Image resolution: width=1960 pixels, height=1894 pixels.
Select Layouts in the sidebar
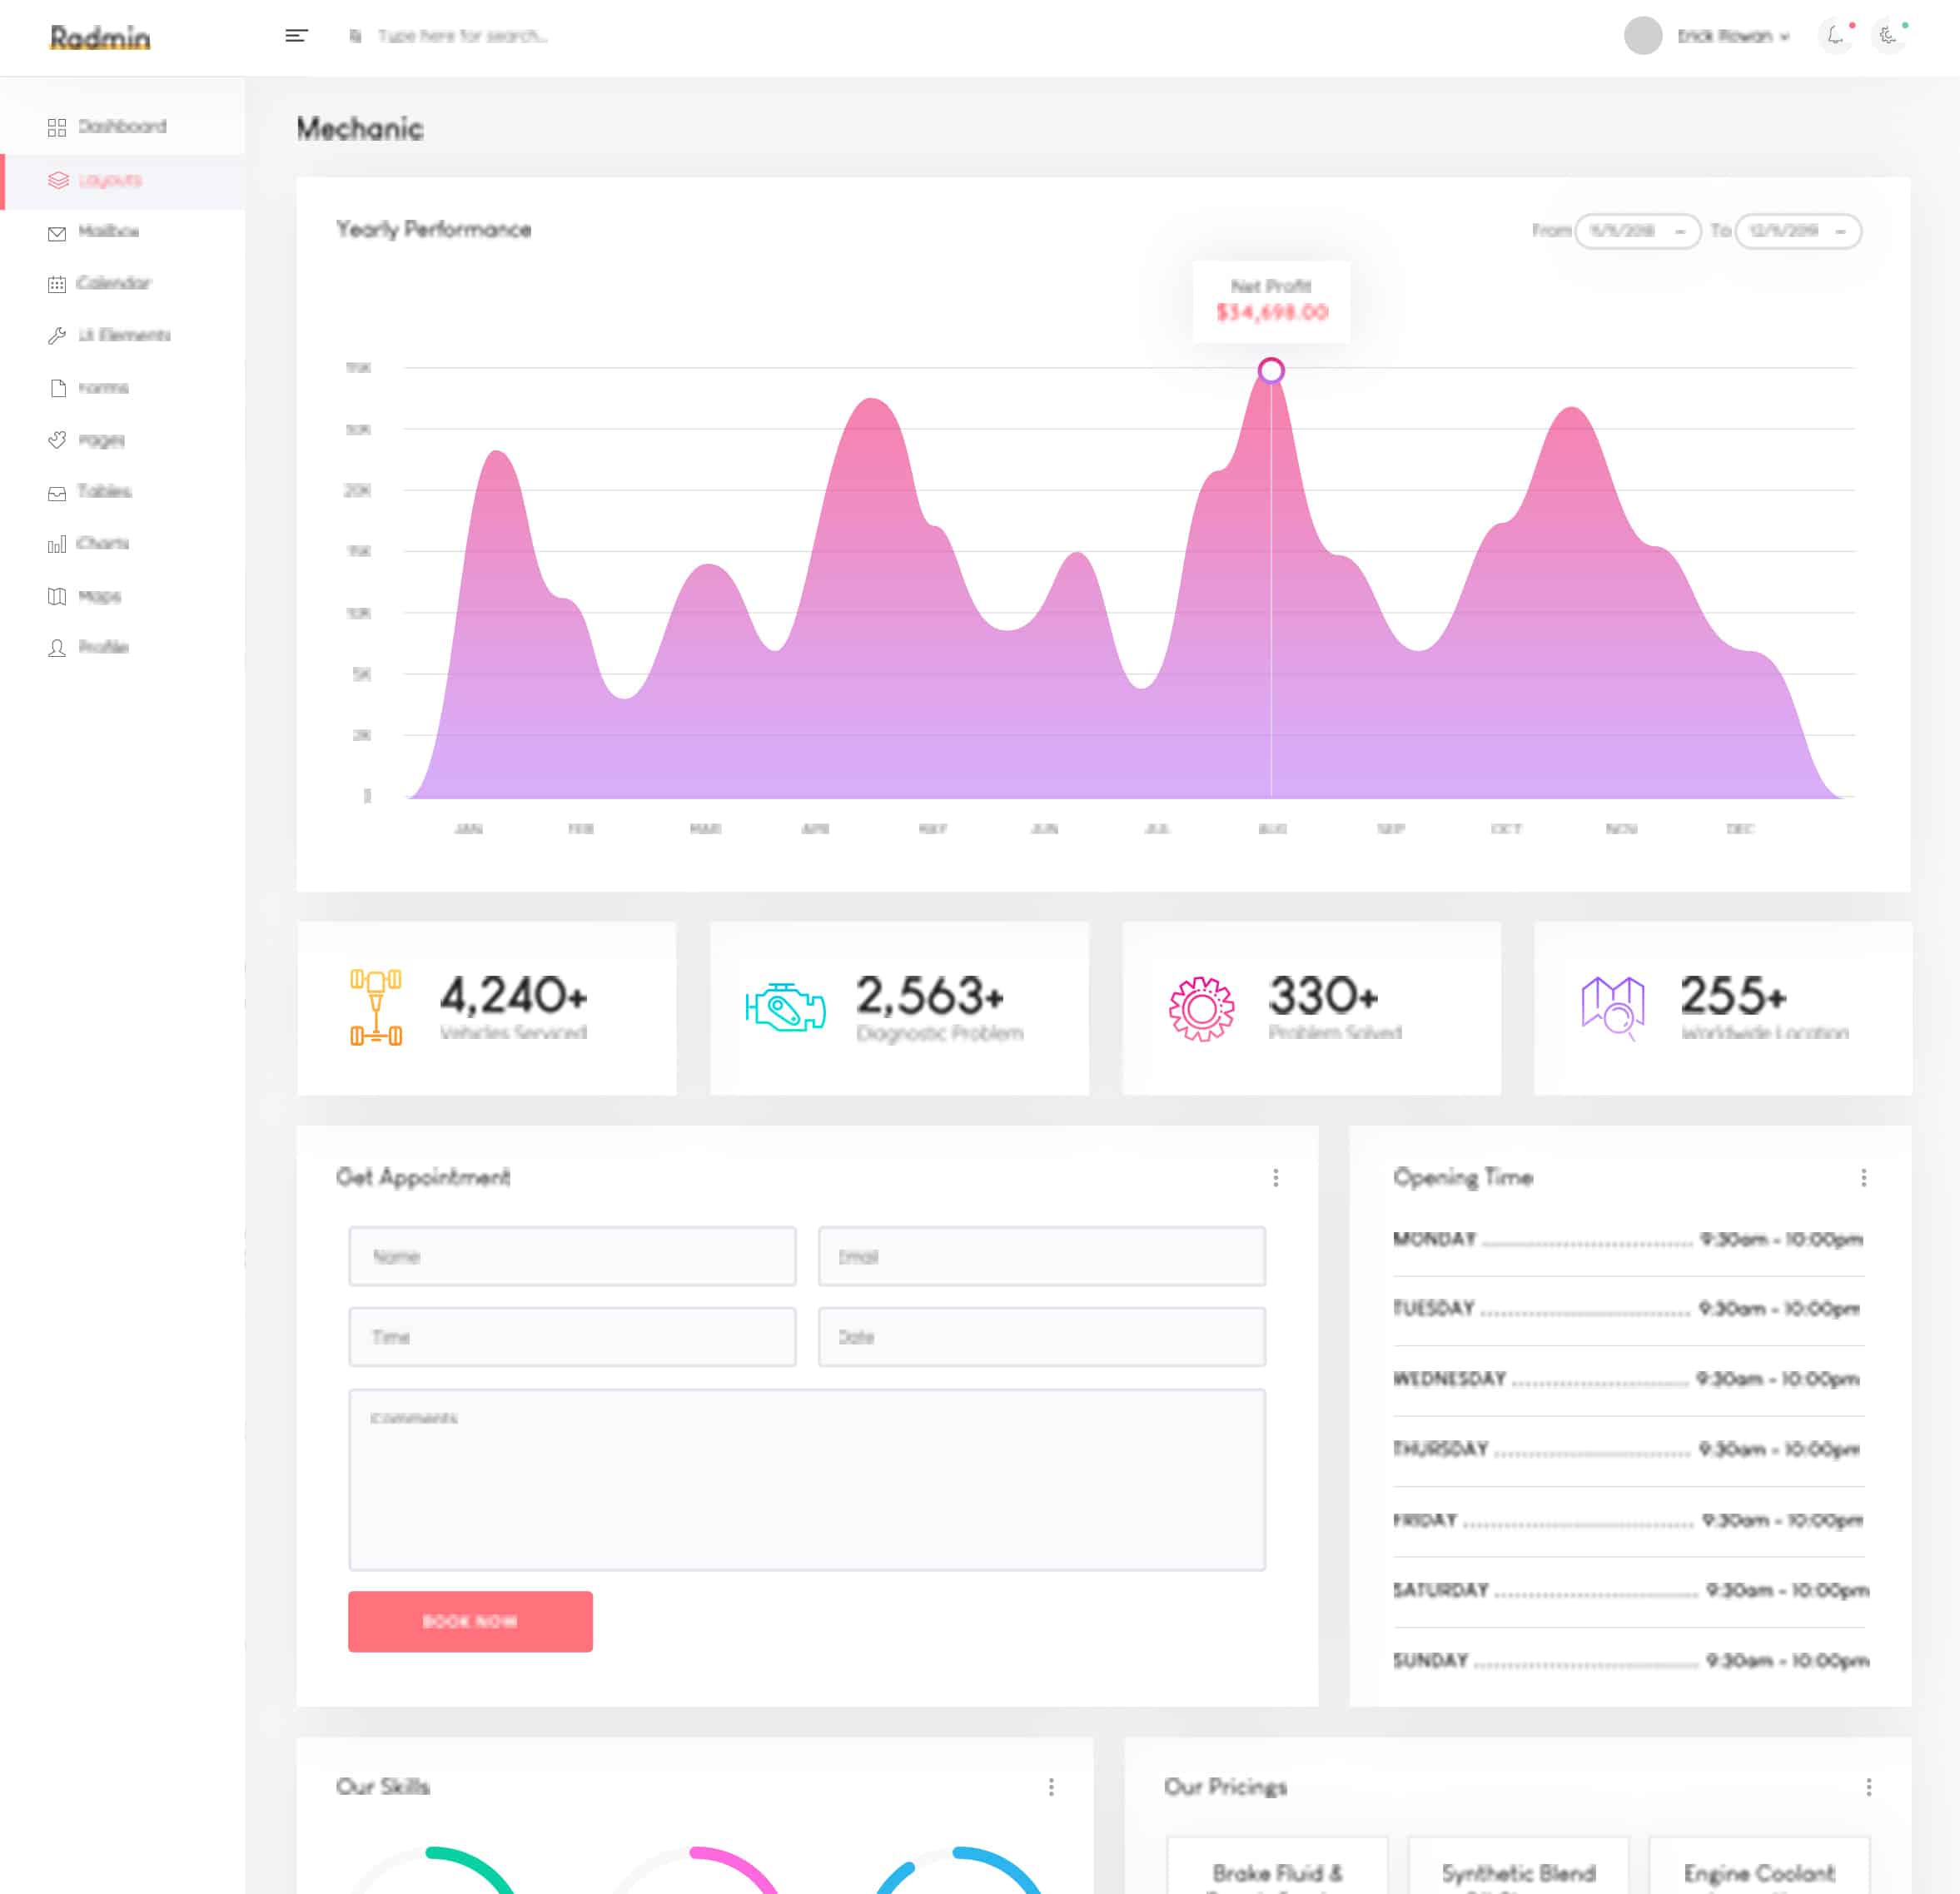tap(122, 181)
